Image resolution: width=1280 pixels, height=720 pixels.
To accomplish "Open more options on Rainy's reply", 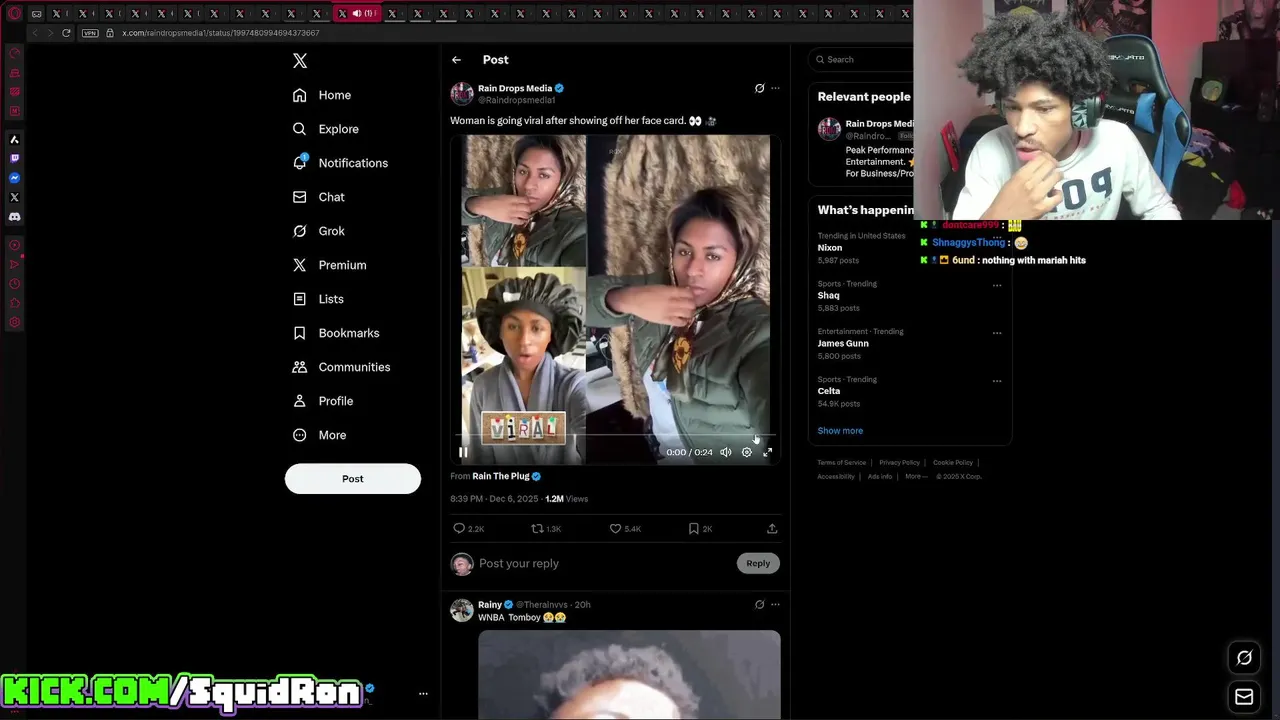I will [x=775, y=604].
